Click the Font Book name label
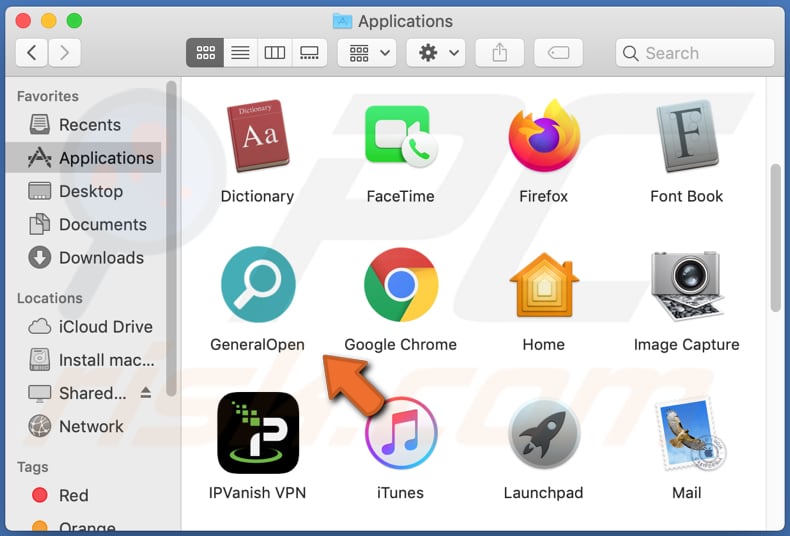790x536 pixels. click(x=687, y=196)
